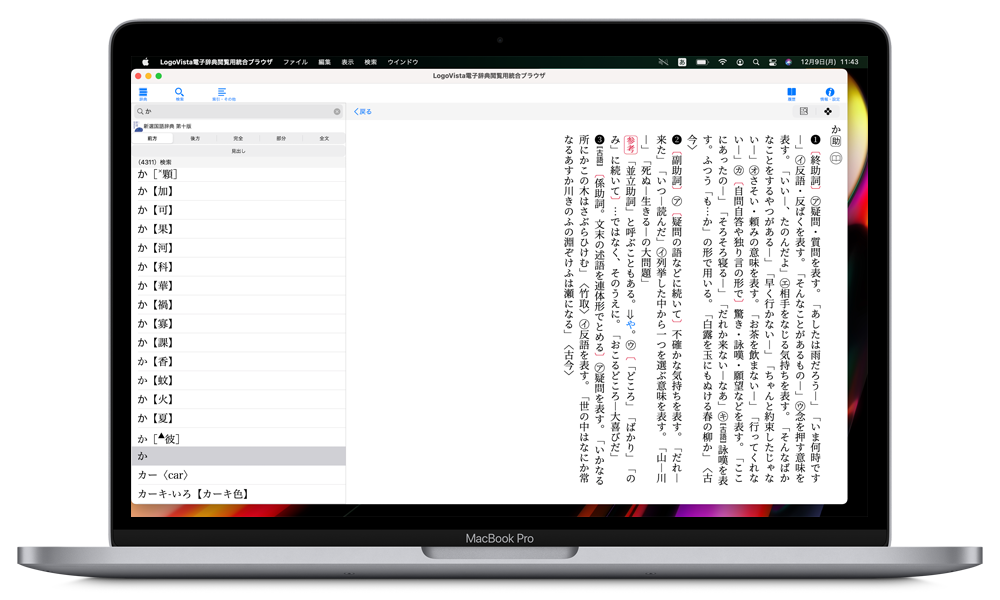Click the four-diamond icon above the entry

coord(828,111)
